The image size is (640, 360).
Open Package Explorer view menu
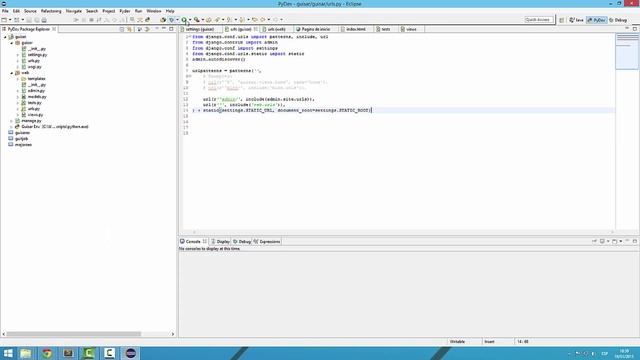click(156, 29)
